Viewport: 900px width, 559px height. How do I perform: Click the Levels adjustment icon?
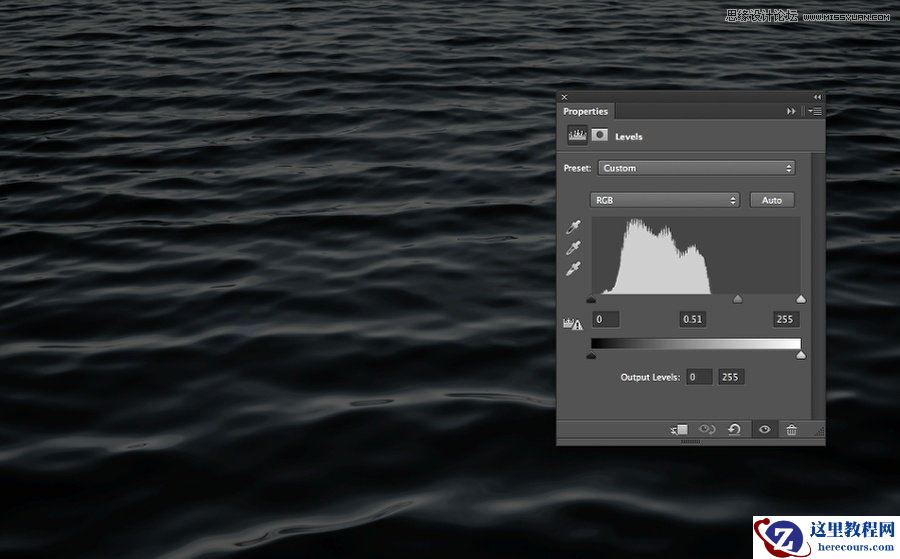pyautogui.click(x=577, y=135)
